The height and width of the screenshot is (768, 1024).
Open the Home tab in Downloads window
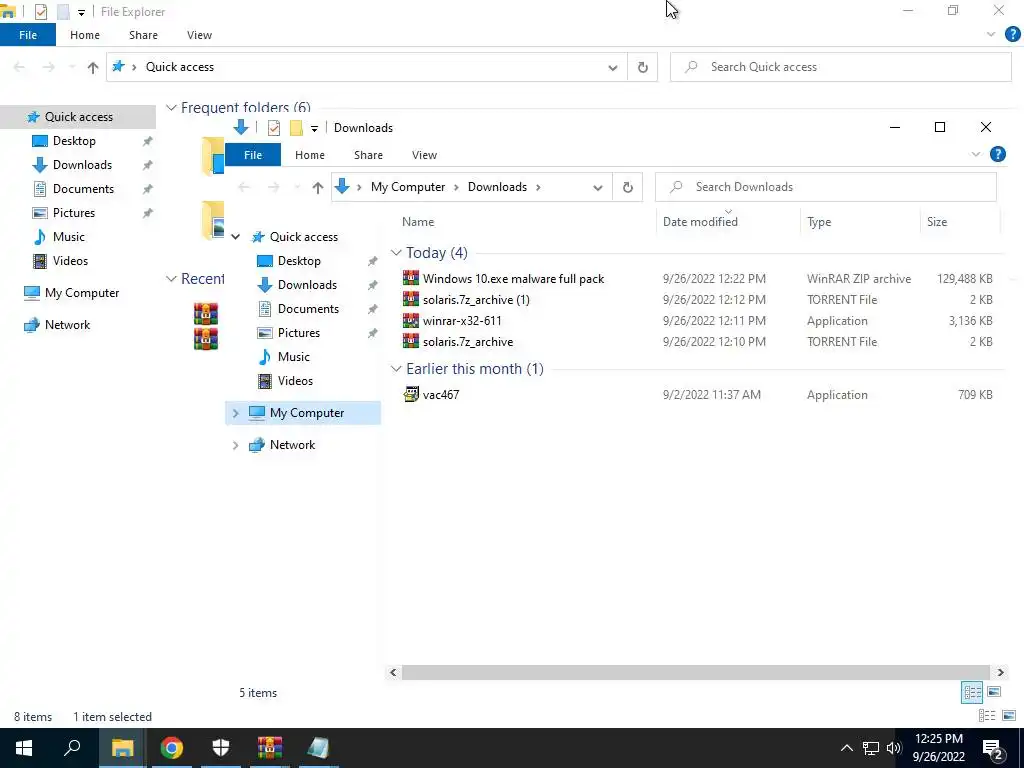coord(310,155)
